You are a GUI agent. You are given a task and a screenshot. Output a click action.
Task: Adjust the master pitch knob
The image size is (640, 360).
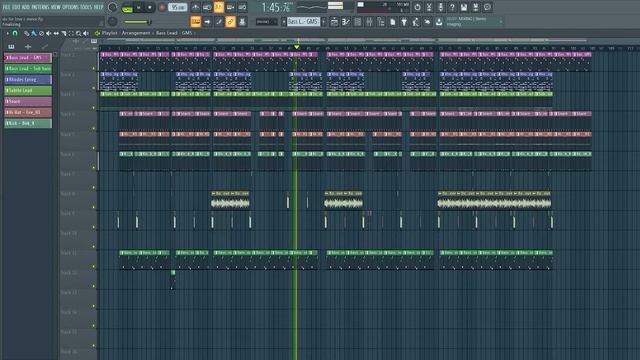coord(113,22)
